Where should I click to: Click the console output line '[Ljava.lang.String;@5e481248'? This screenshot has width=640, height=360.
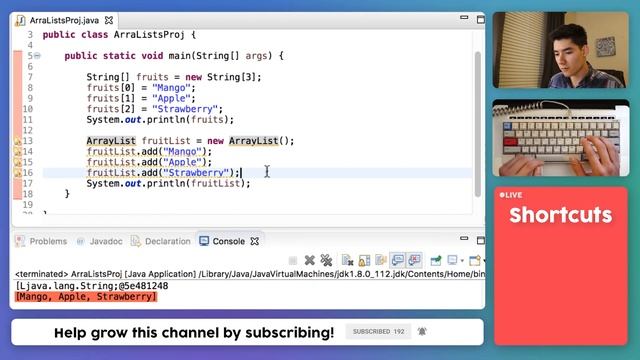[92, 286]
